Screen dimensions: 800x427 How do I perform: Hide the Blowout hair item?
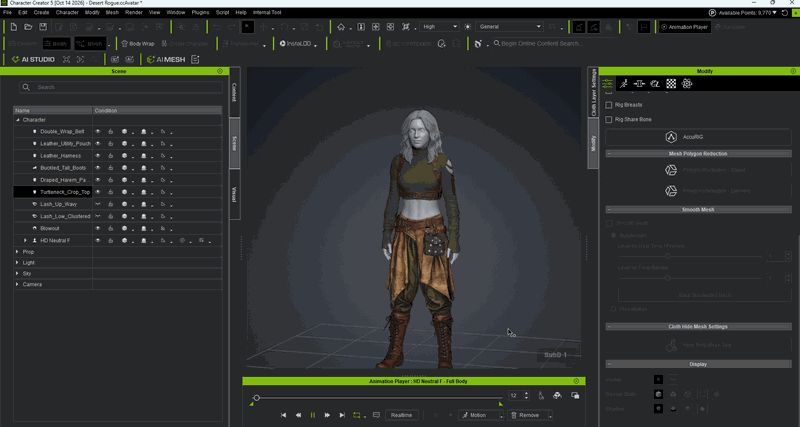[97, 228]
